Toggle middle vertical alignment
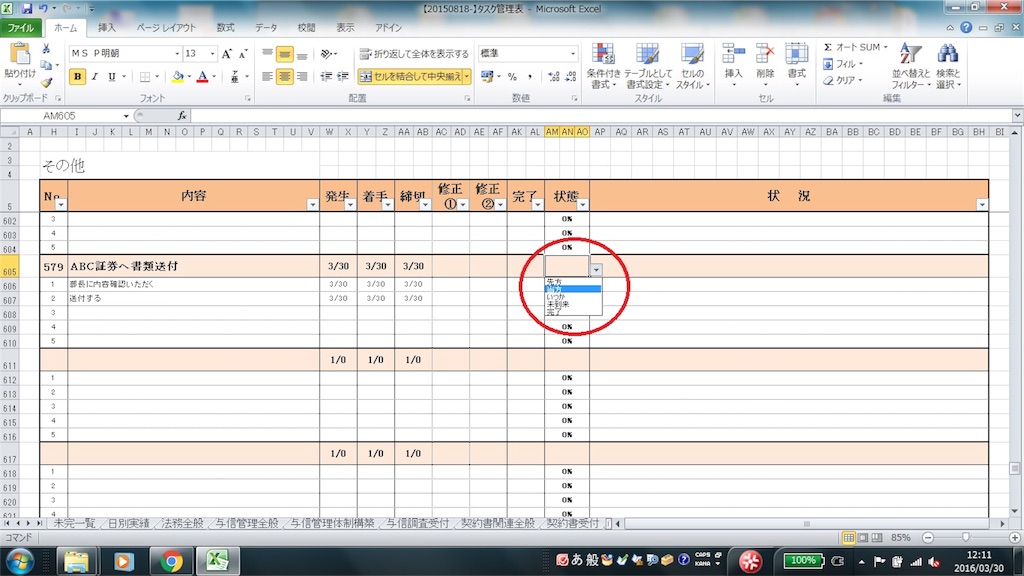The height and width of the screenshot is (576, 1024). 284,54
